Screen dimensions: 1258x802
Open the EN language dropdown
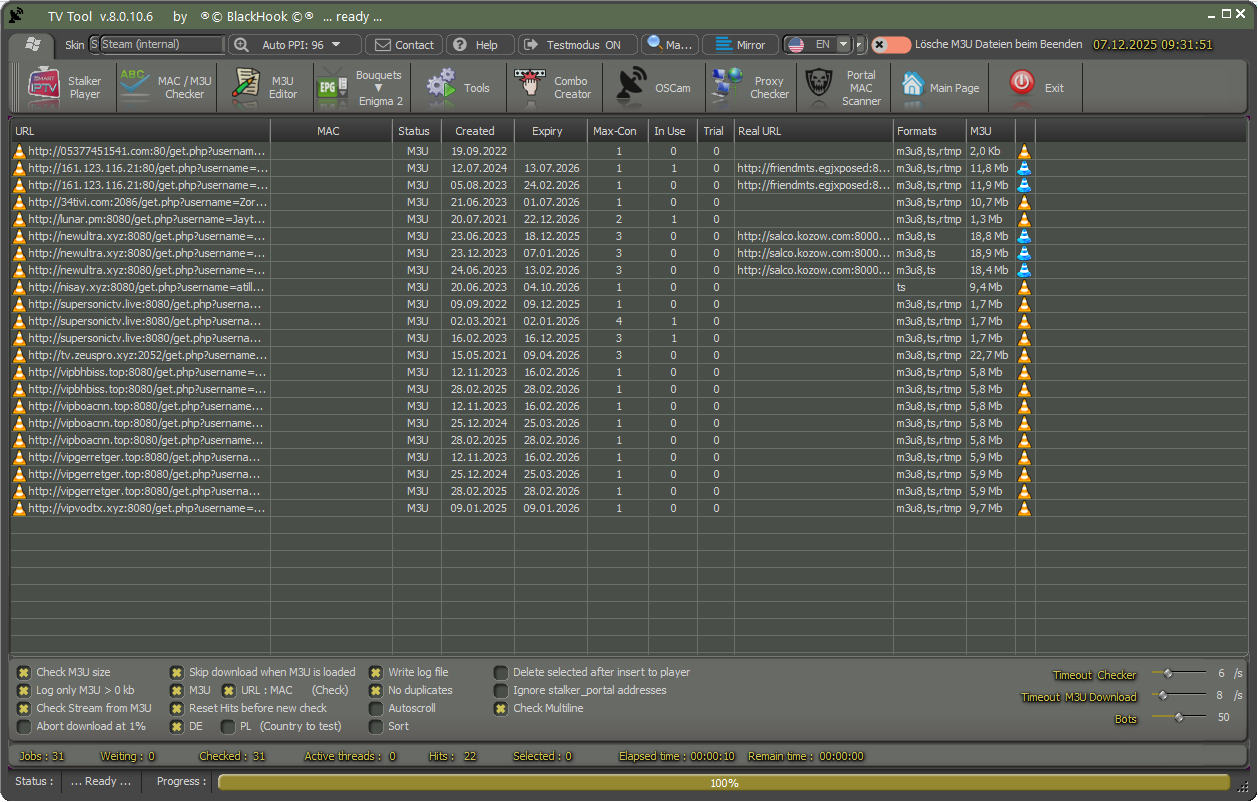pyautogui.click(x=843, y=45)
